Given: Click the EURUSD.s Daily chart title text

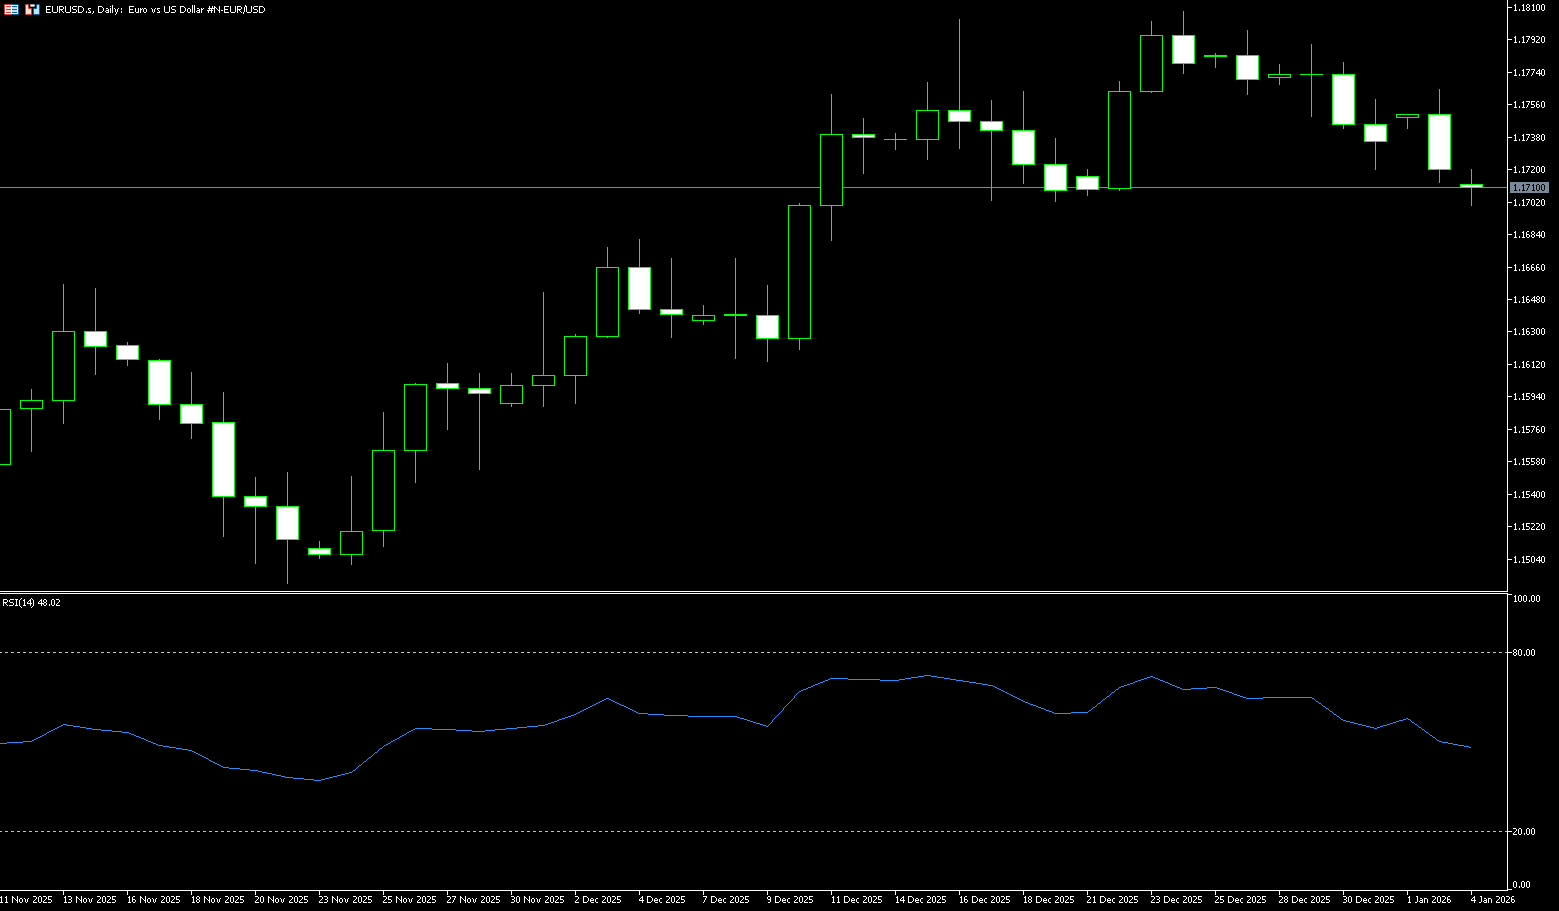Looking at the screenshot, I should coord(155,10).
